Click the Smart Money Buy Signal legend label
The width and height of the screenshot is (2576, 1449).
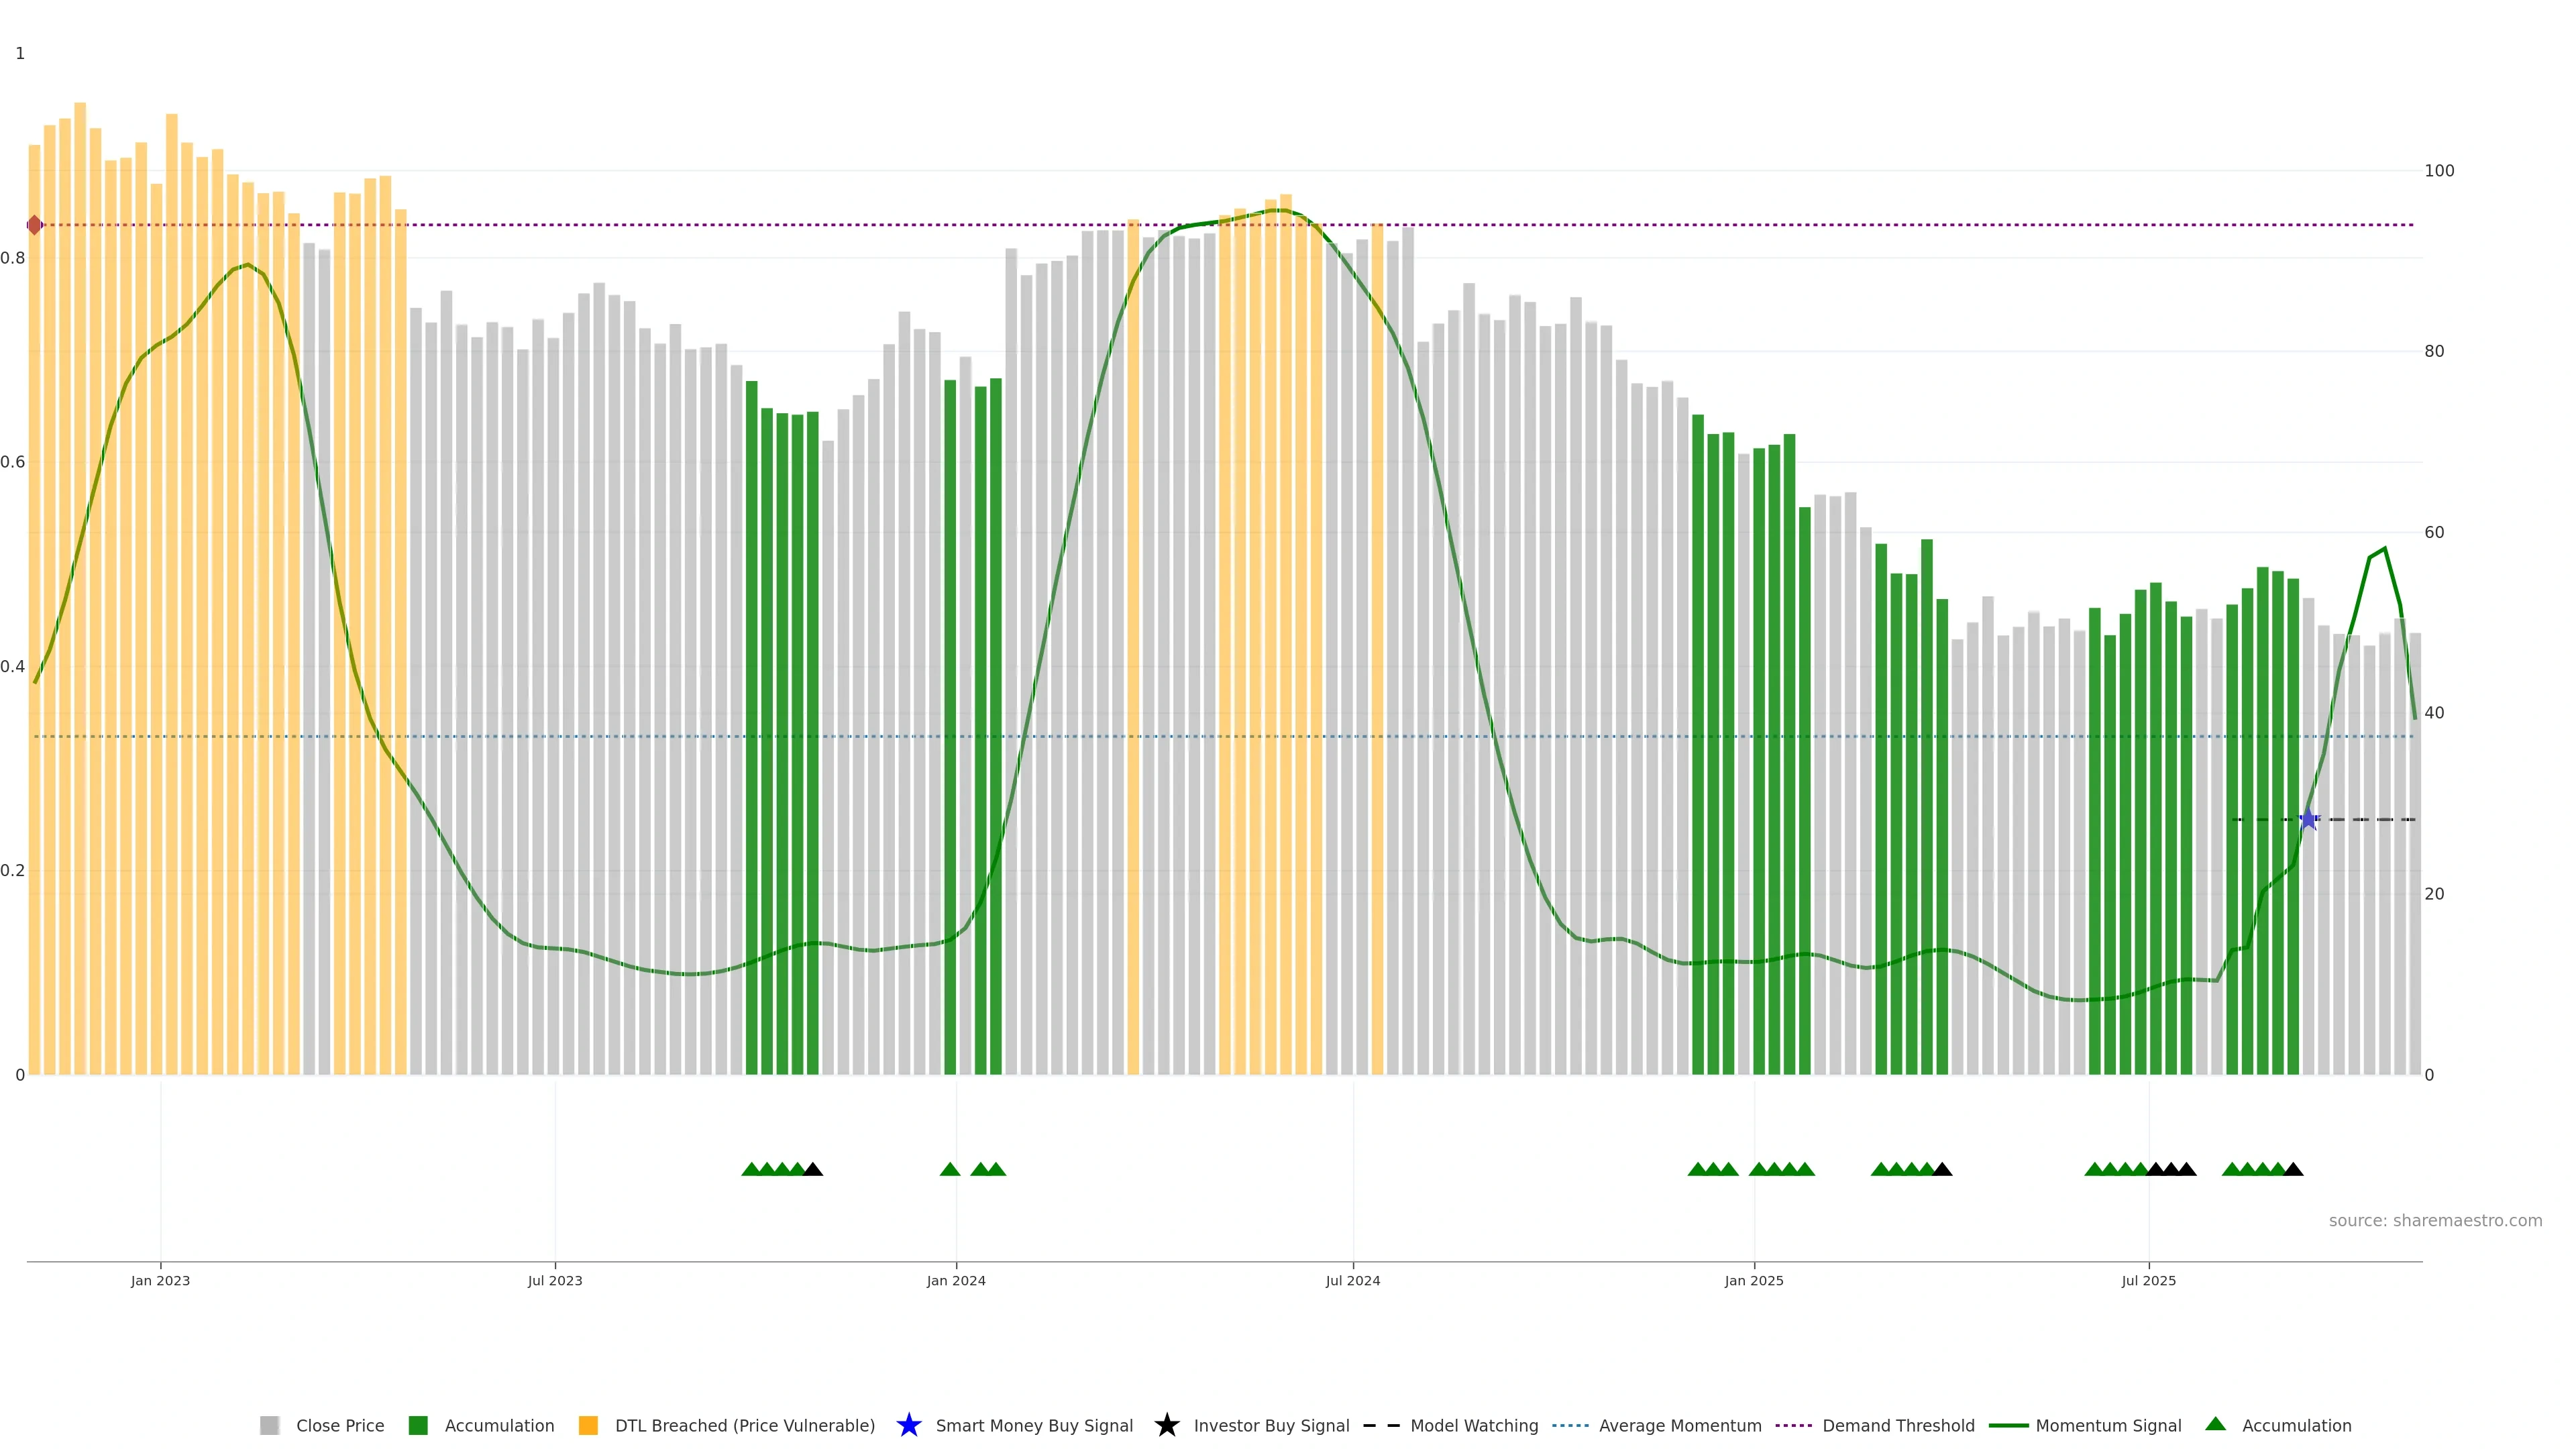pos(1034,1425)
